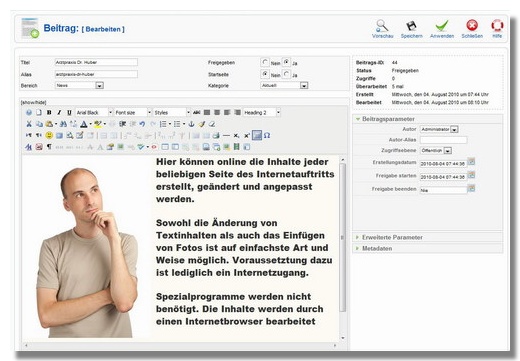Screen dimensions: 520x361
Task: Open the Zugriffsebene Öffentlich dropdown
Action: pyautogui.click(x=436, y=151)
